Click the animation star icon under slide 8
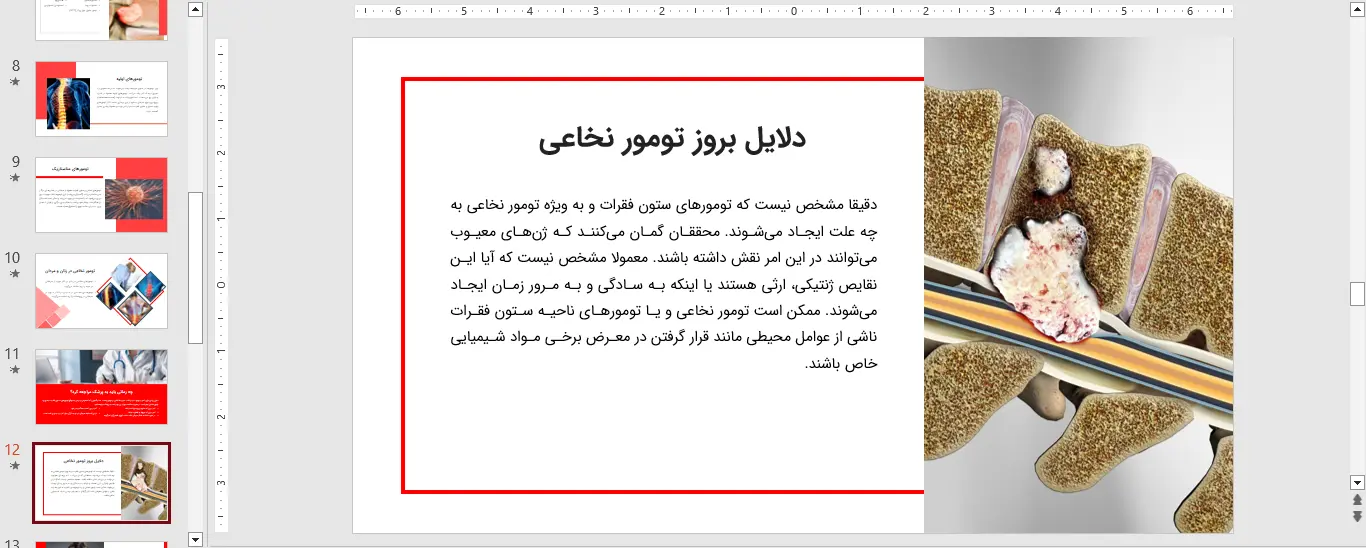The image size is (1366, 548). tap(14, 82)
